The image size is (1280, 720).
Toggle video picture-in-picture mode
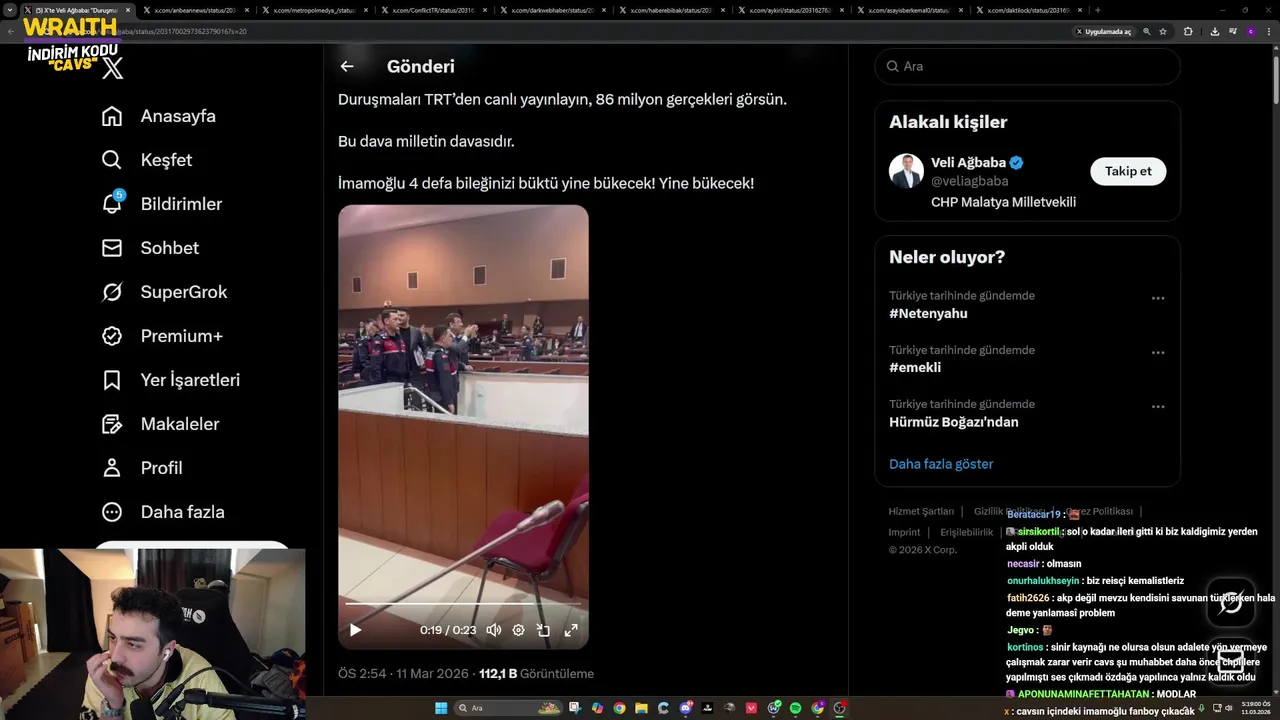pos(543,630)
